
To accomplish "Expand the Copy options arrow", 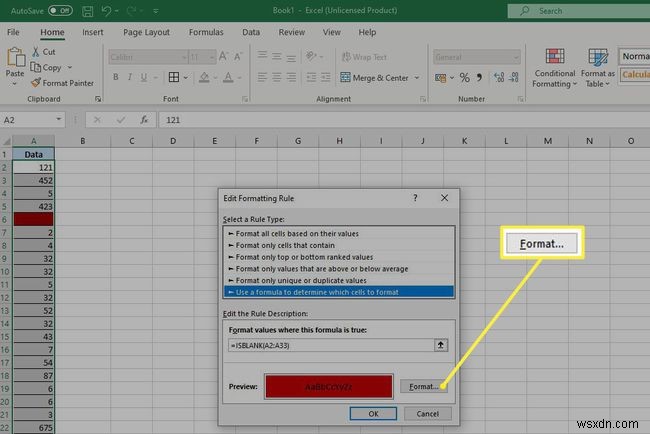I will coord(70,67).
